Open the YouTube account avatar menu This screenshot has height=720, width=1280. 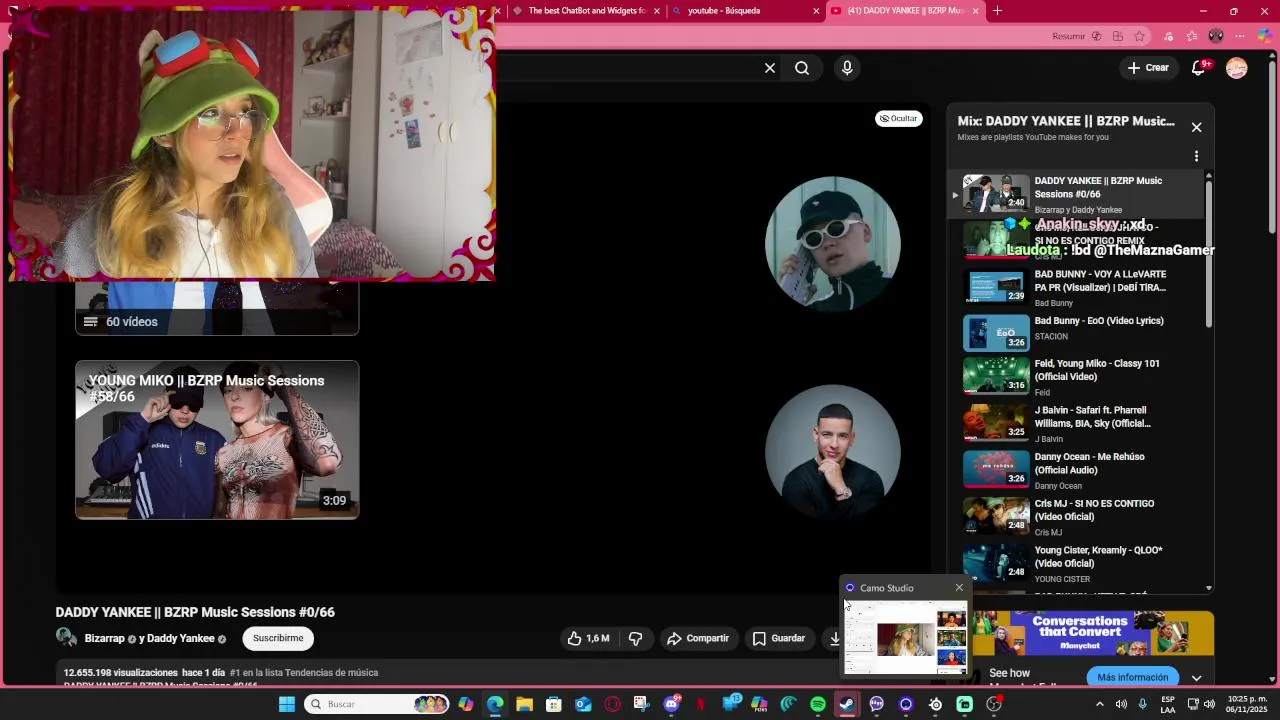[x=1237, y=68]
